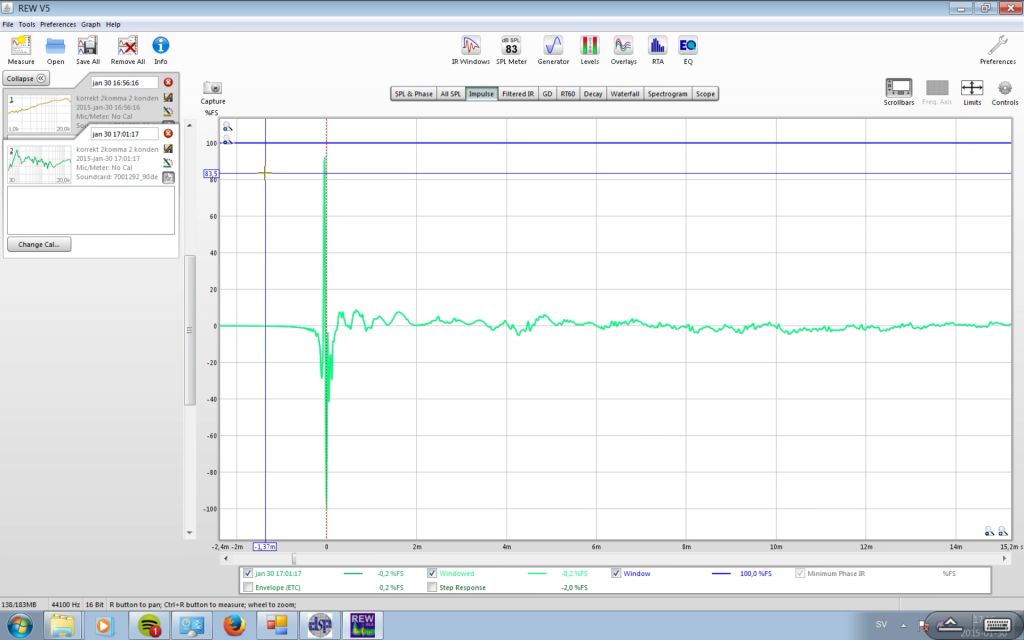
Task: Switch to the RT60 tab
Action: (x=568, y=94)
